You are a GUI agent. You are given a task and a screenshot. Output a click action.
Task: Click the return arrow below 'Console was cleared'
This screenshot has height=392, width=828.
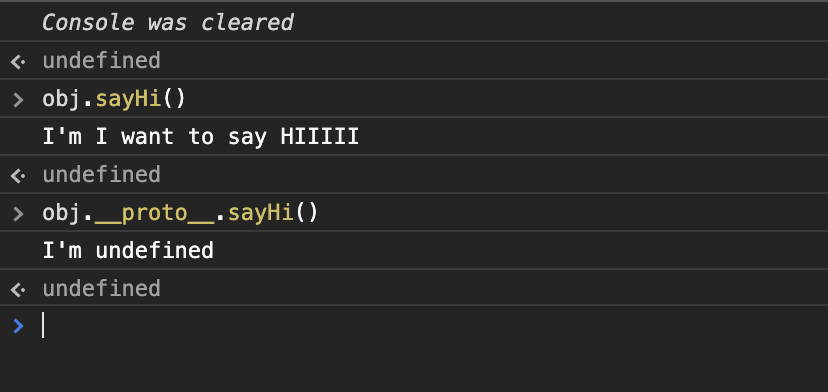18,62
